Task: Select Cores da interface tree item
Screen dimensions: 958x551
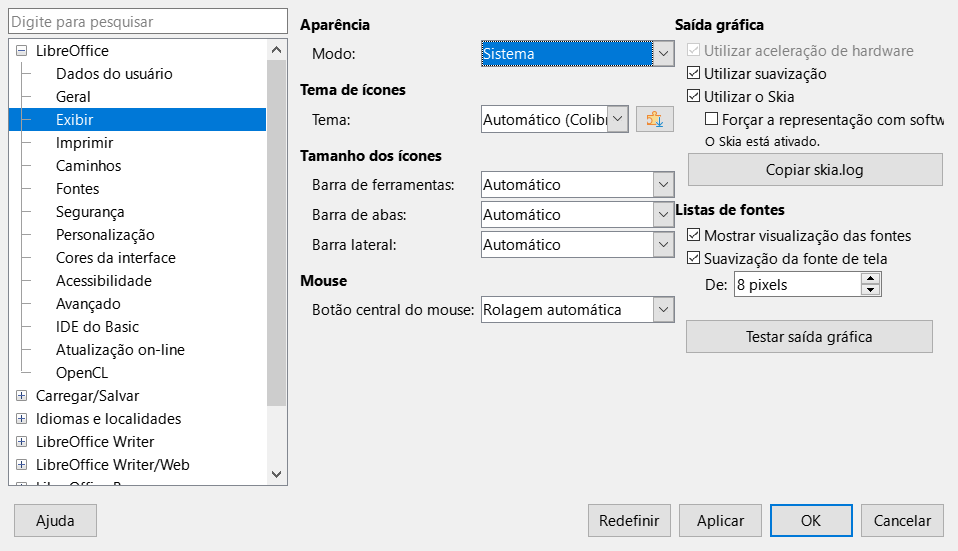Action: [115, 258]
